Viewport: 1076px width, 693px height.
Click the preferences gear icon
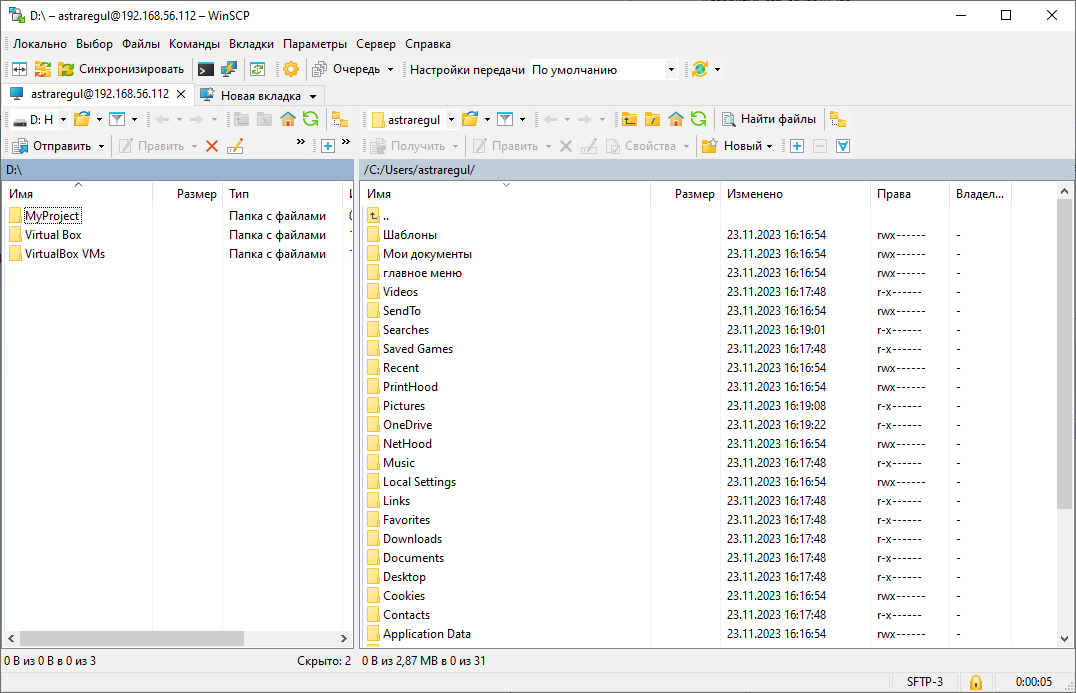coord(291,69)
